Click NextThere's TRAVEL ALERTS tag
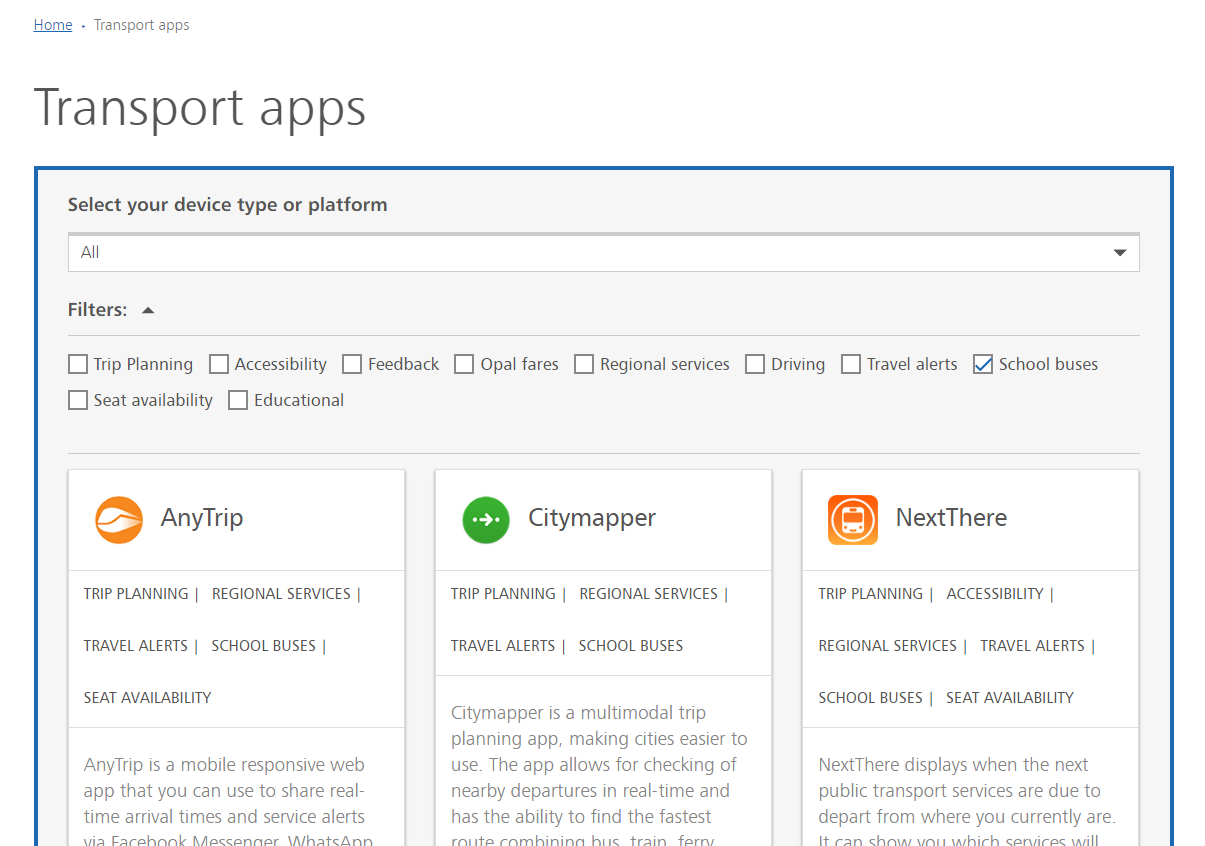1205x846 pixels. point(1032,646)
